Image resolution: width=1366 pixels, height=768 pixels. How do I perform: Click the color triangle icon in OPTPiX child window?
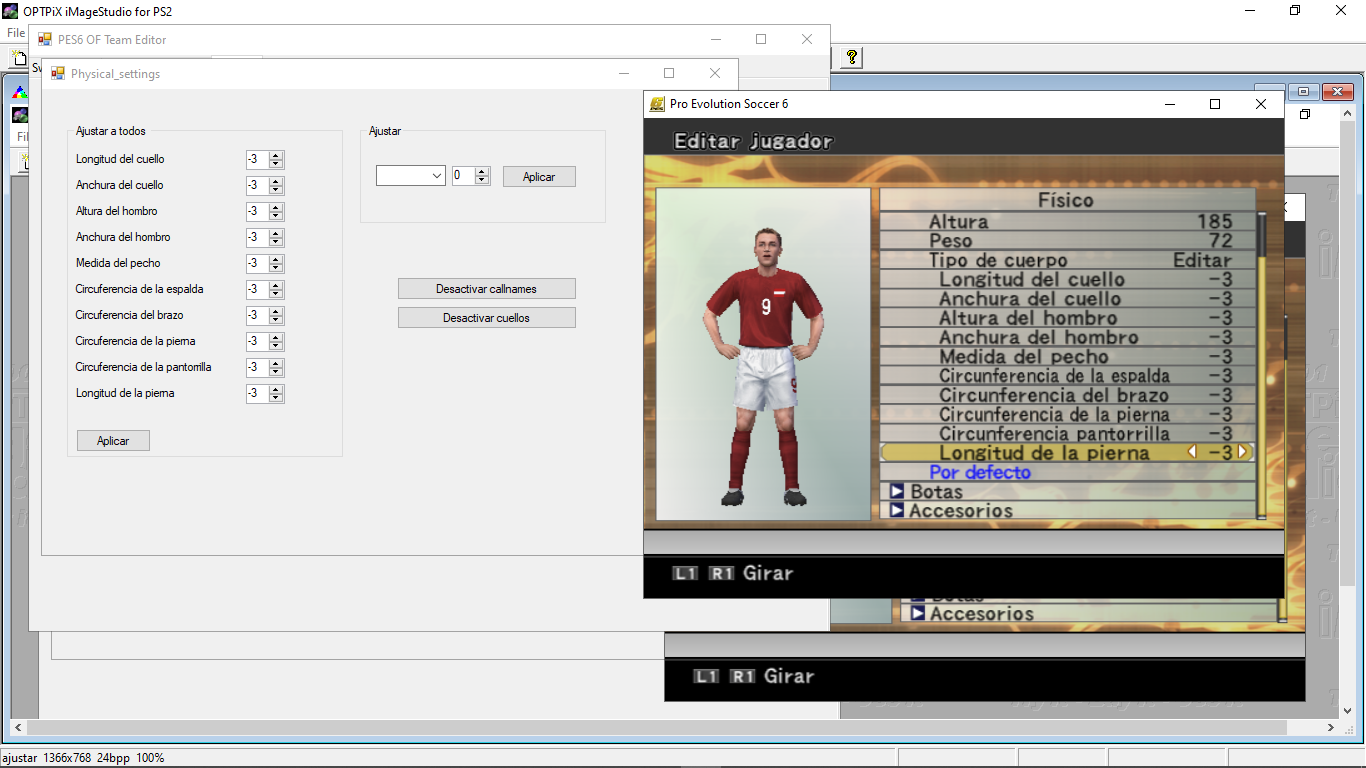(19, 92)
